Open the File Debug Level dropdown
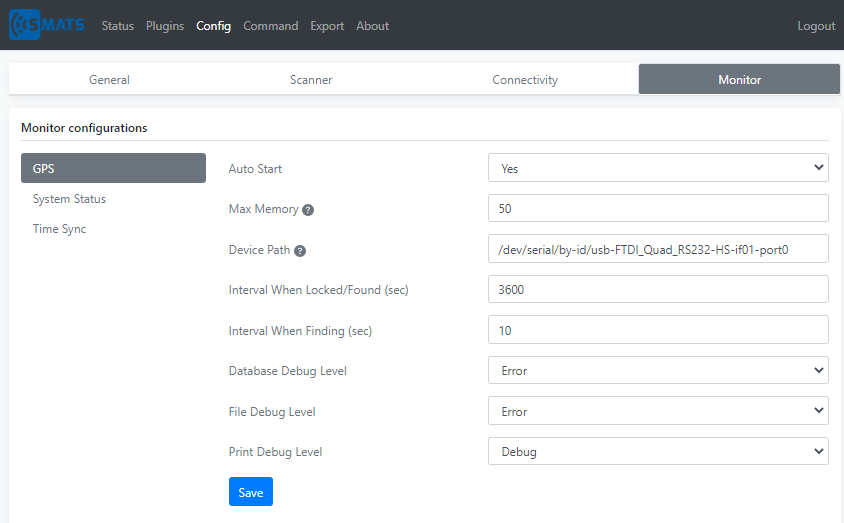The image size is (844, 523). click(x=658, y=411)
